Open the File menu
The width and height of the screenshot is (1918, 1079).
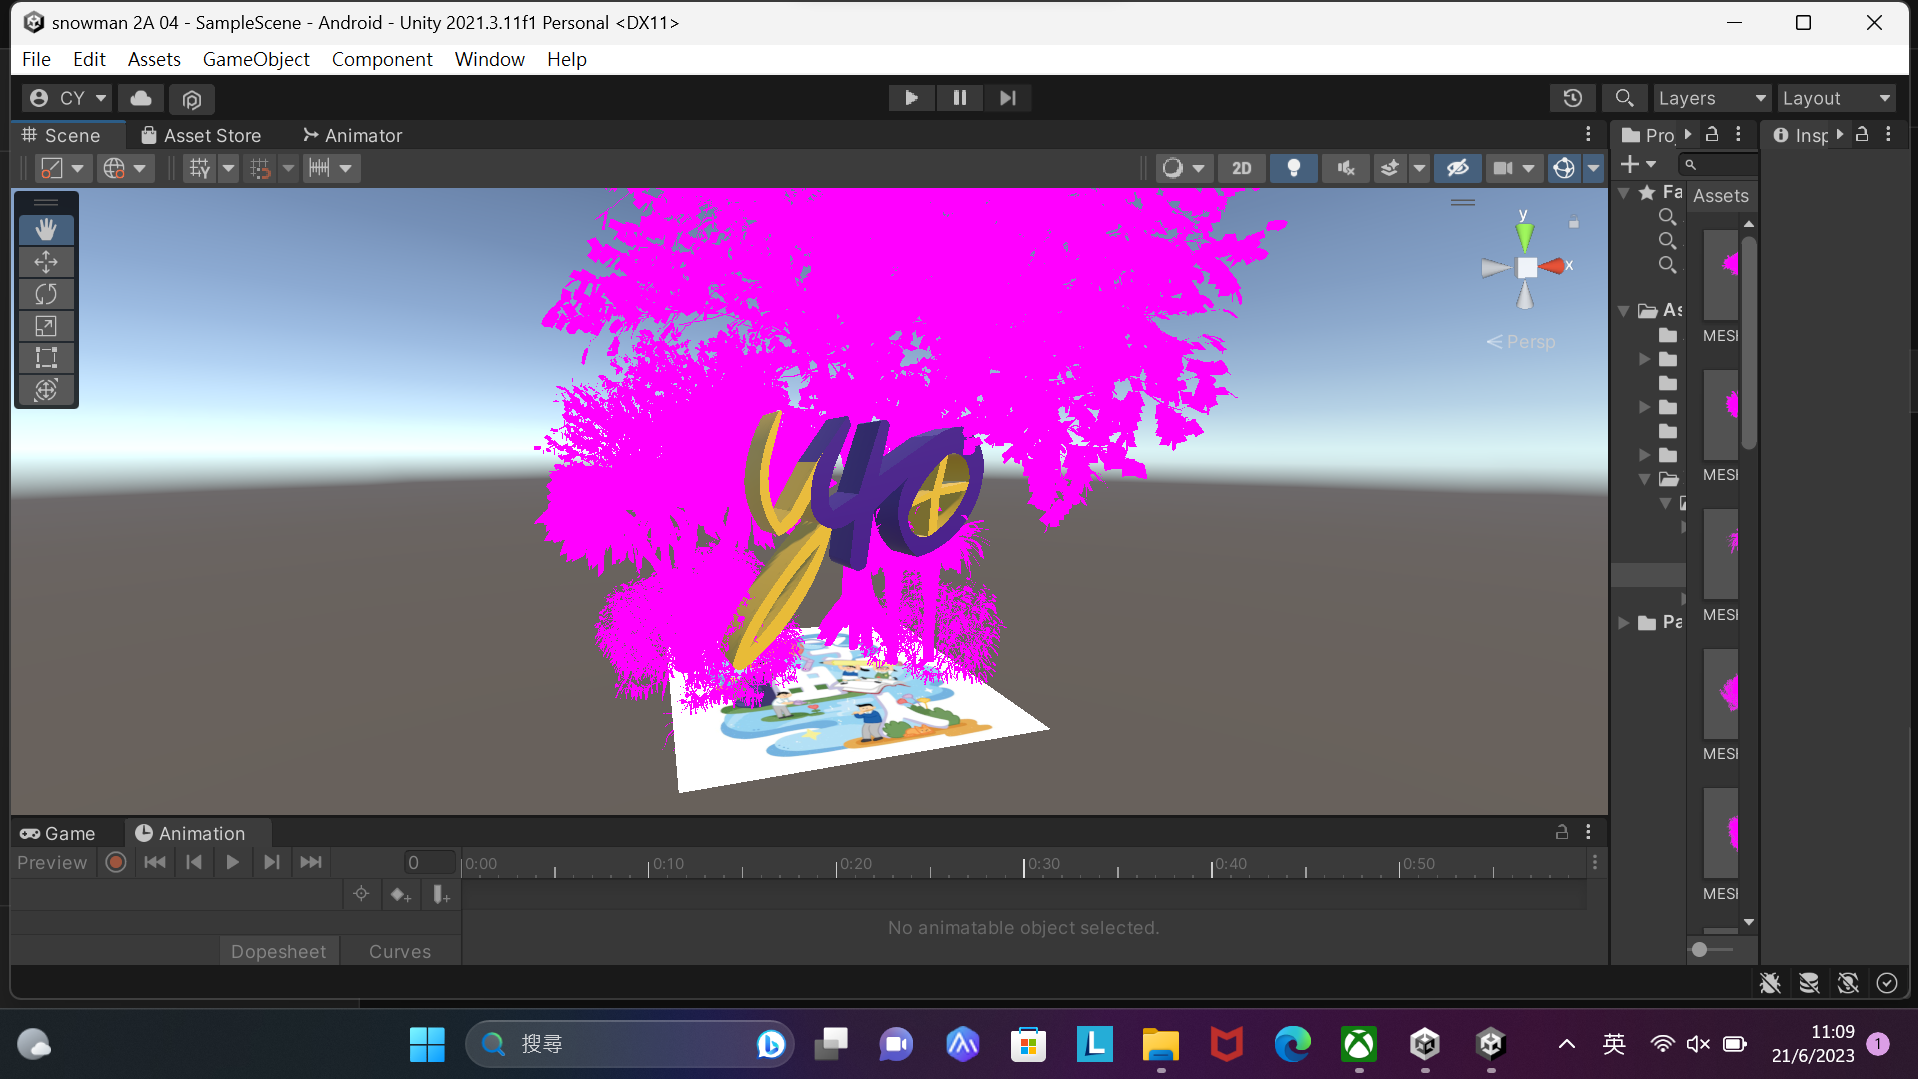36,59
